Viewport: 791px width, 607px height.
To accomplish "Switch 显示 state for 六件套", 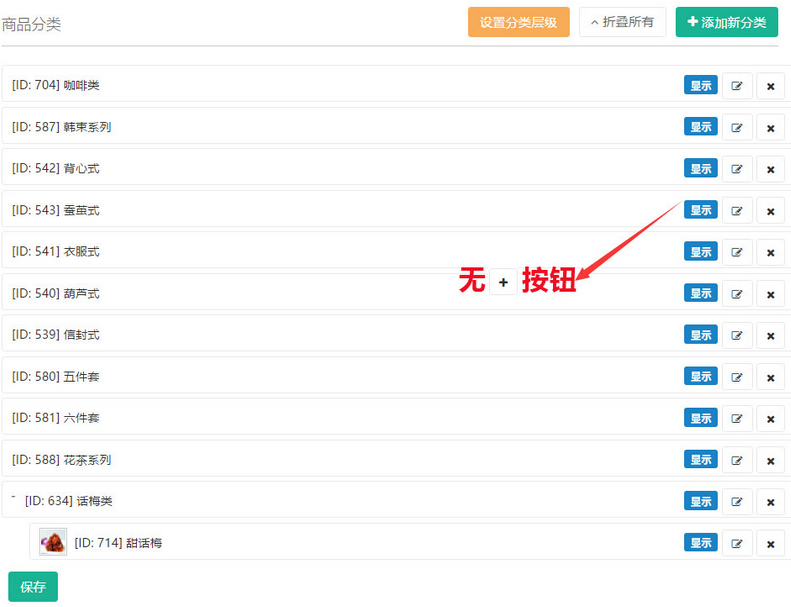I will pos(700,417).
